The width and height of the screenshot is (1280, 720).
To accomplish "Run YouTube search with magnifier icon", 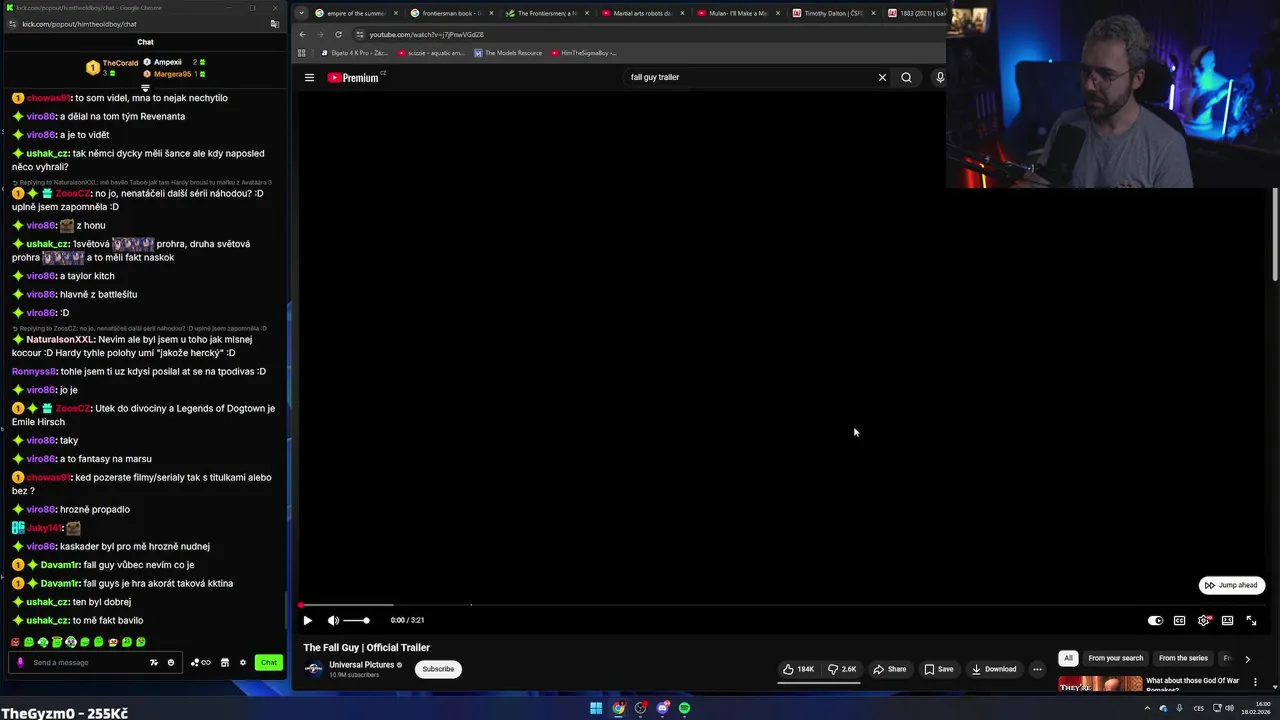I will tap(906, 77).
